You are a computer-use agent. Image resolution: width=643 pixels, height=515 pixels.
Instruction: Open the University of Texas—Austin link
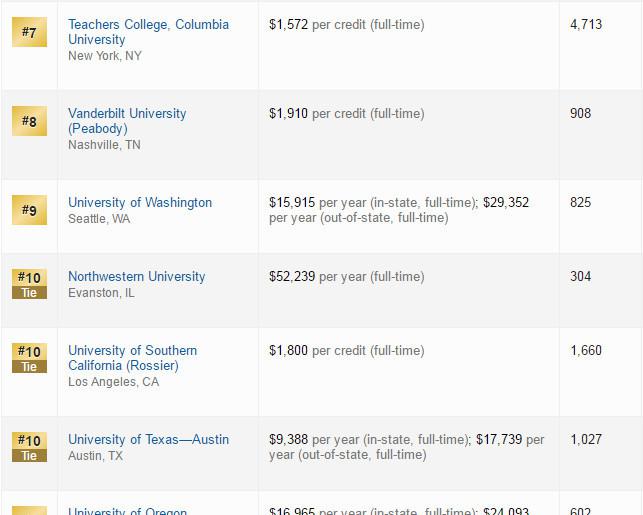[x=148, y=440]
